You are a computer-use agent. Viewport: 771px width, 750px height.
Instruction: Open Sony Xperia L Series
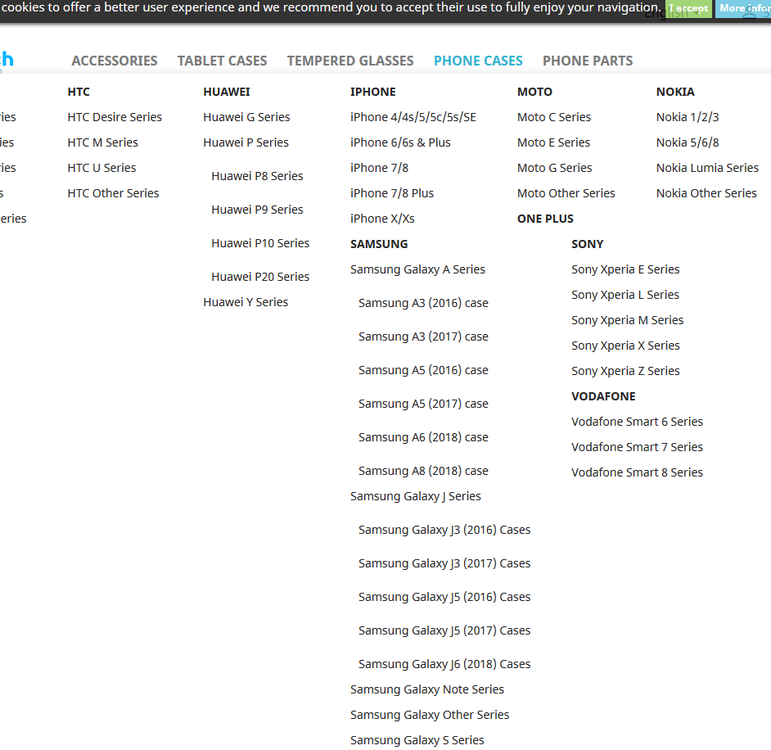[x=625, y=295]
